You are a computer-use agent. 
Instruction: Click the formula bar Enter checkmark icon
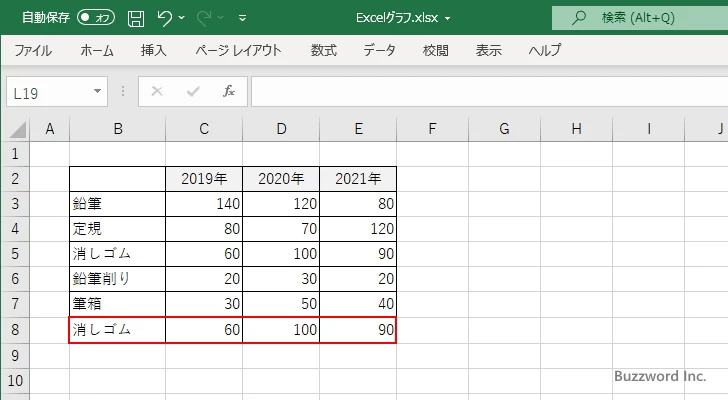(x=193, y=91)
